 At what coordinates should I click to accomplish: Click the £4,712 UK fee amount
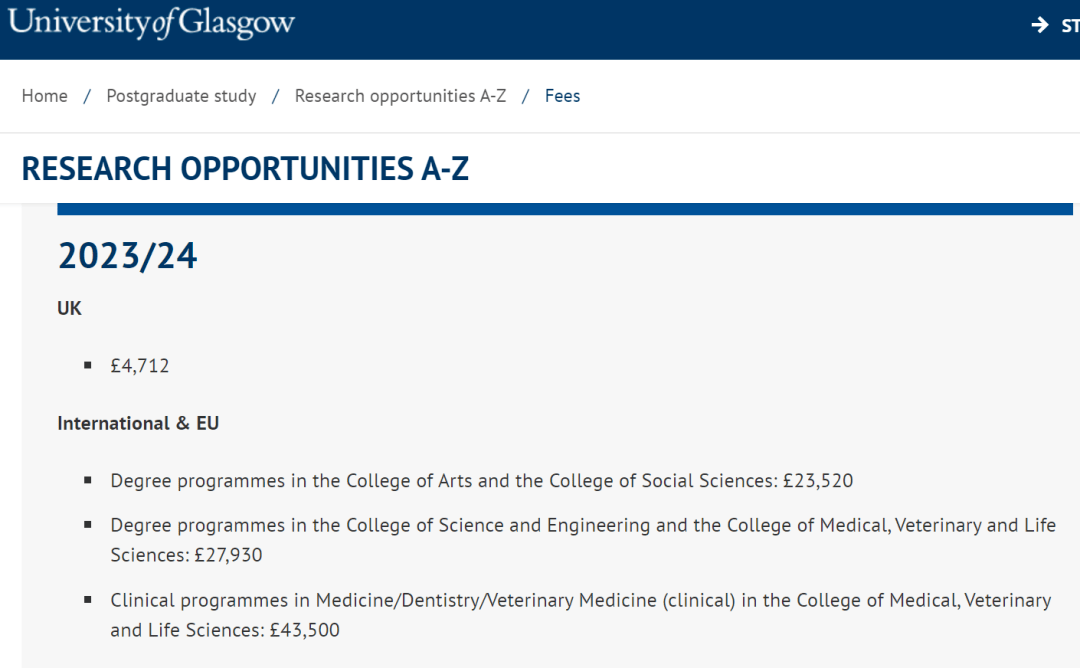140,366
